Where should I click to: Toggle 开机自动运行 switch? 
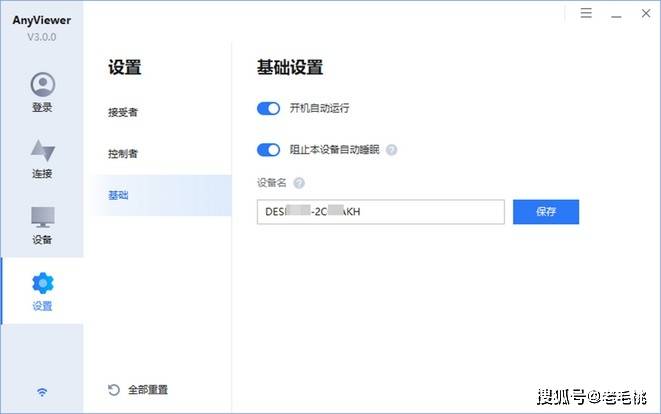point(269,108)
